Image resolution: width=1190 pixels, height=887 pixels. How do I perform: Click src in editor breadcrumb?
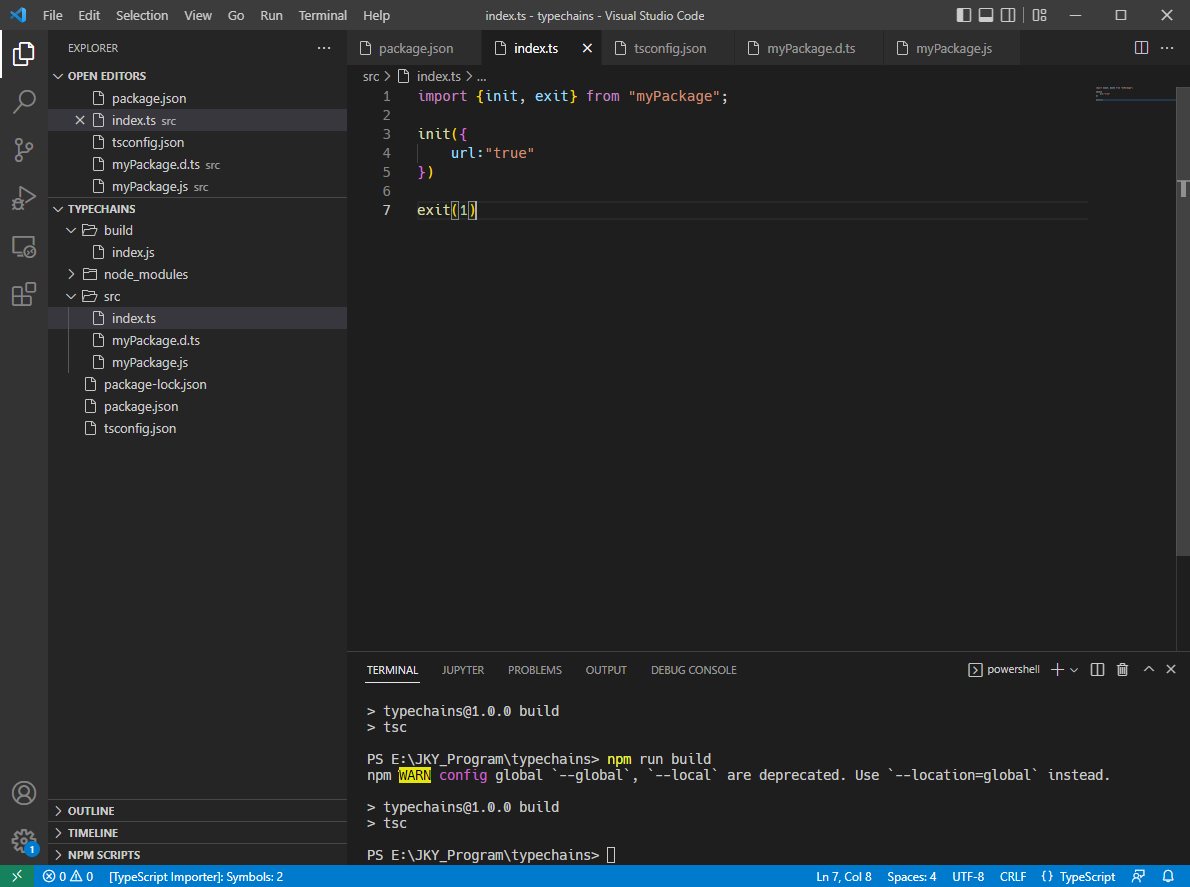[370, 76]
